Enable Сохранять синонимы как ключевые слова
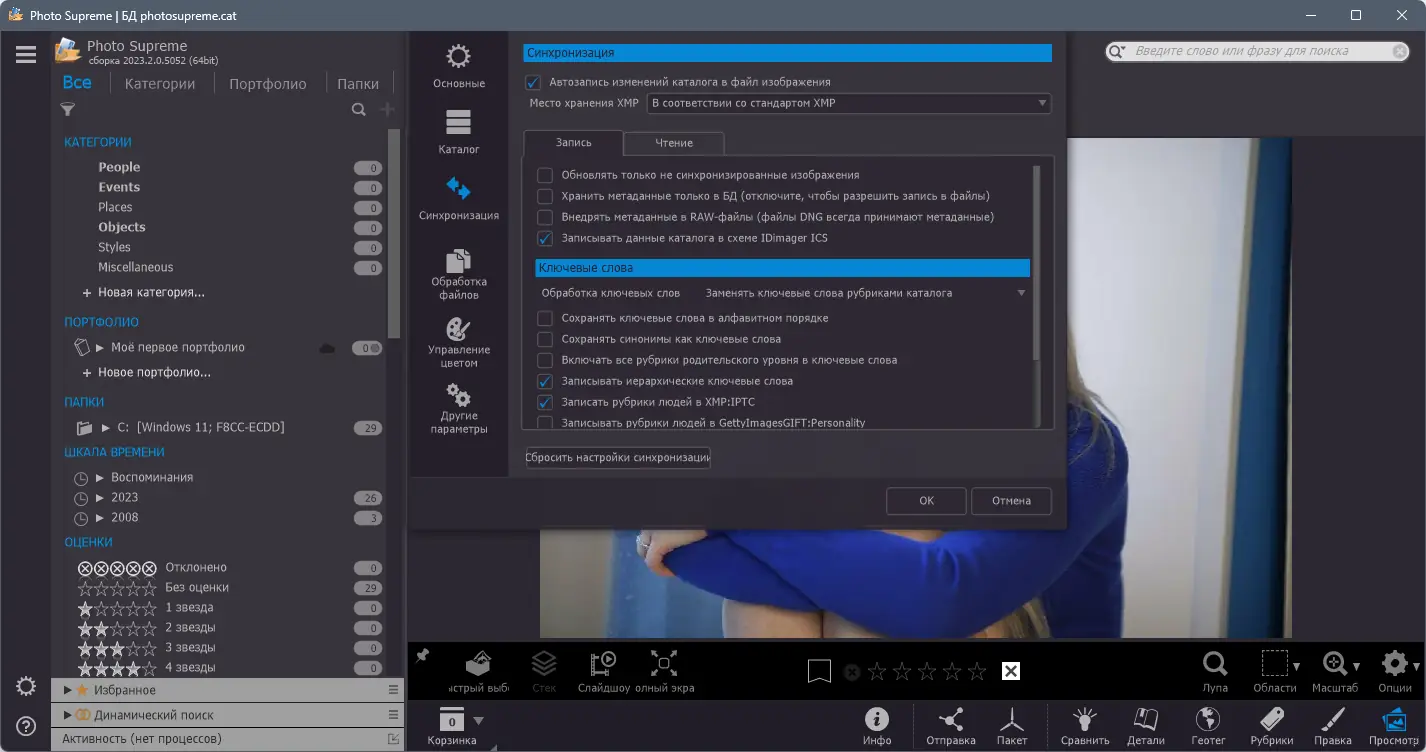 tap(545, 339)
